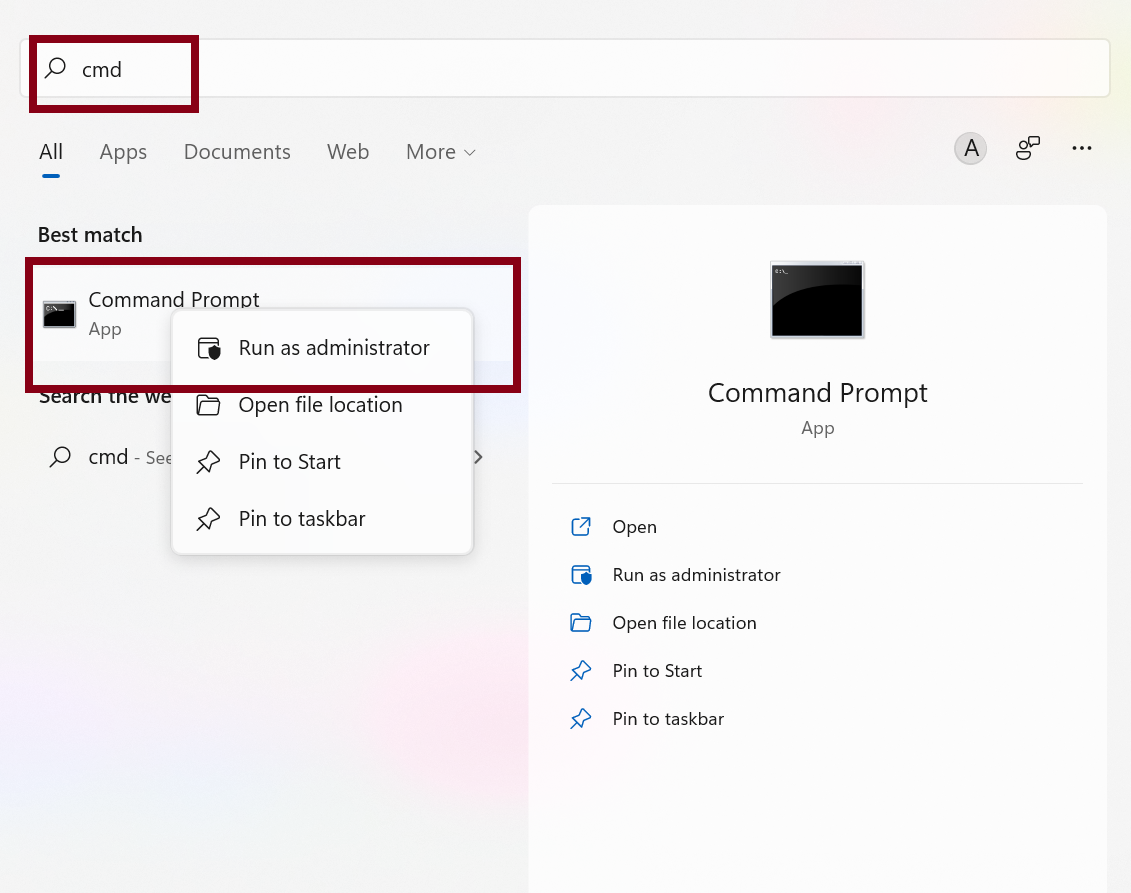The image size is (1131, 893).
Task: Click the small Command Prompt icon in best match
Action: coord(59,314)
